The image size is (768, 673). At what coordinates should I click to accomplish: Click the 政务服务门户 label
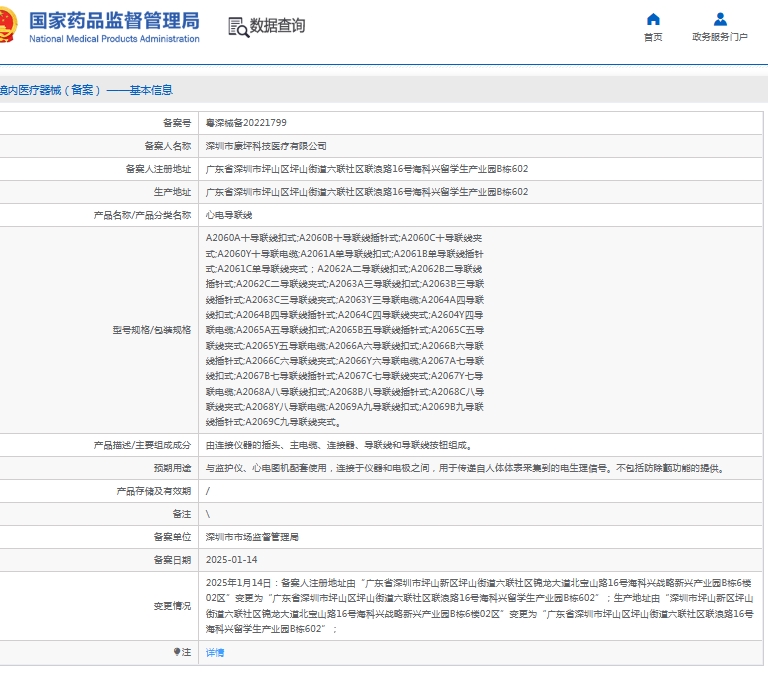[720, 37]
